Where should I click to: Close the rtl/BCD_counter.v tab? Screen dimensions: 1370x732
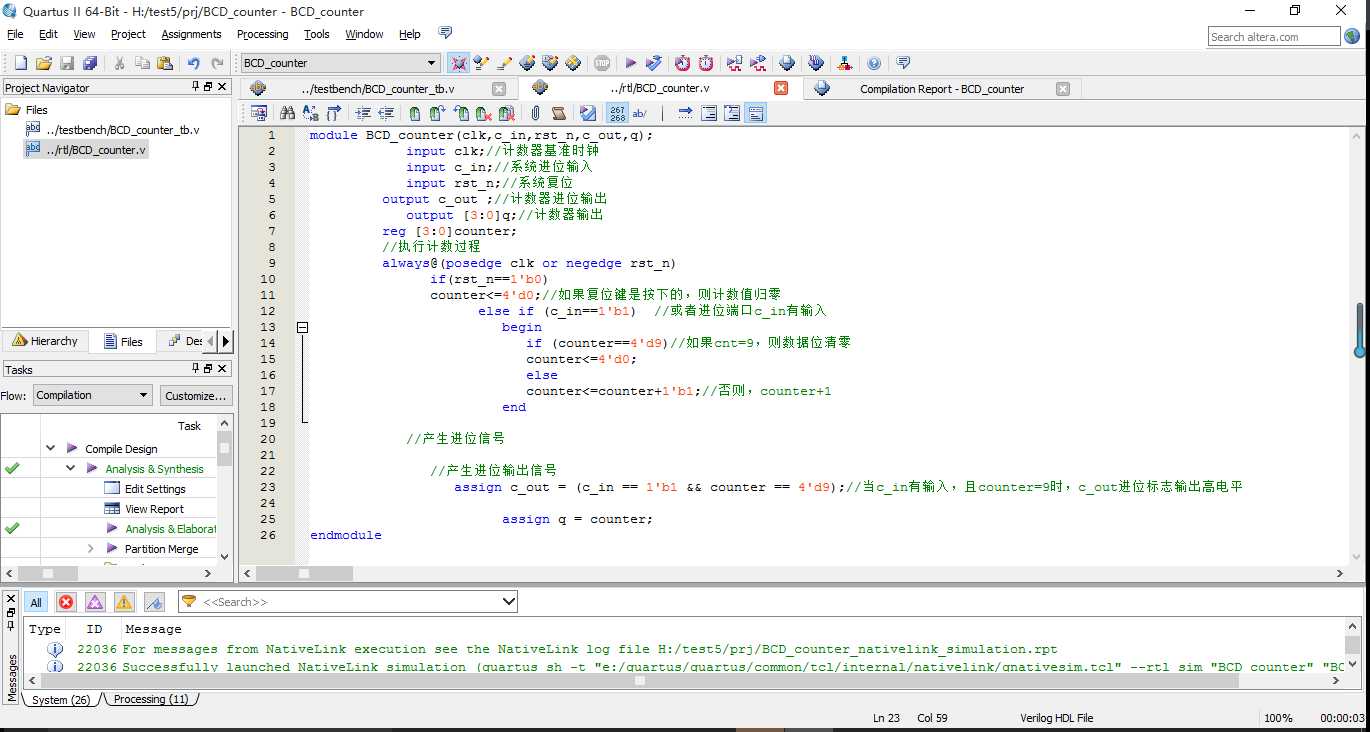pyautogui.click(x=781, y=88)
